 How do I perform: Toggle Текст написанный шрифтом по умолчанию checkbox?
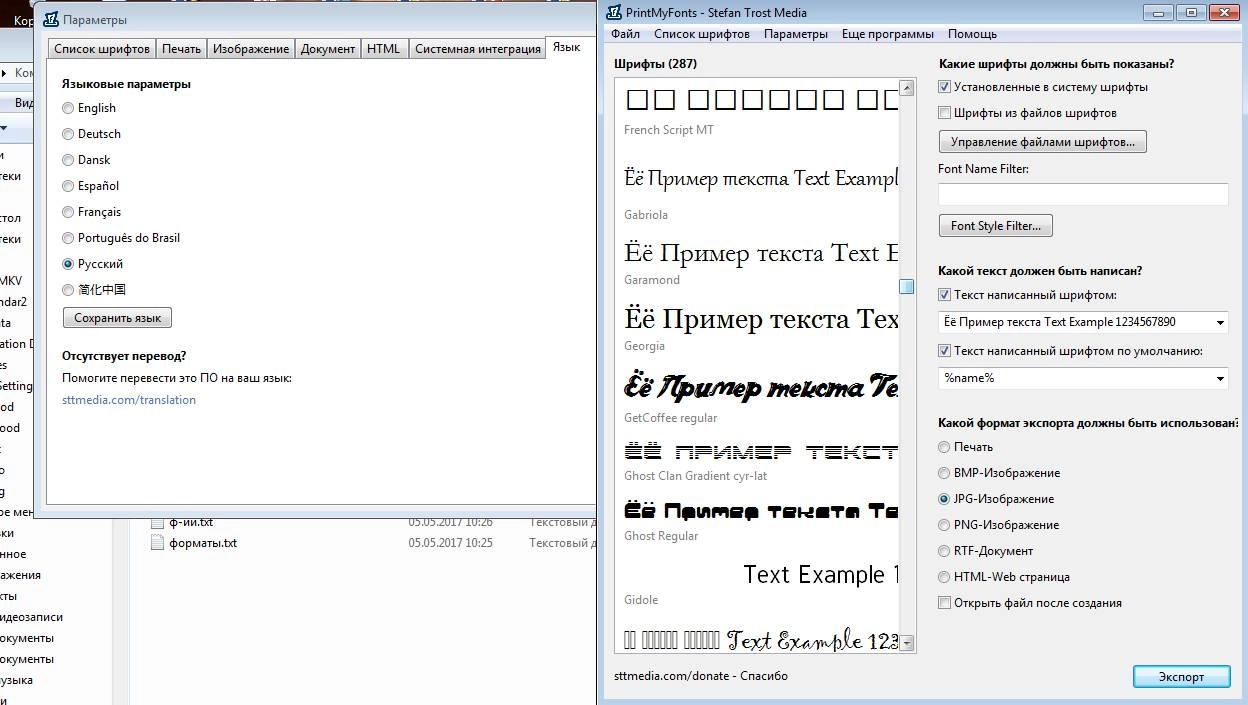[945, 351]
